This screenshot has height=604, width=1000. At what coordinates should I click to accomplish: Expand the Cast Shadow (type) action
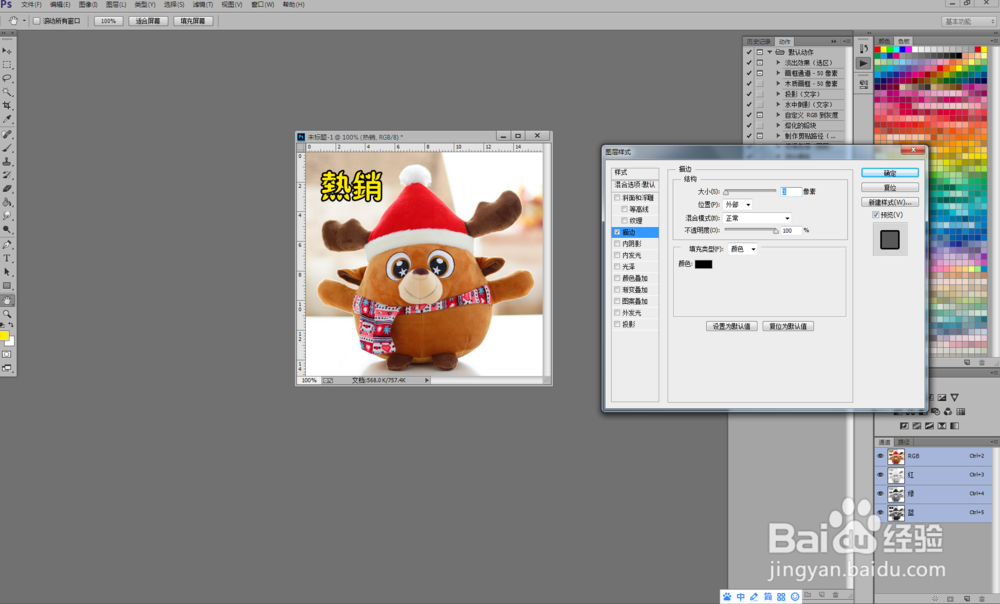pyautogui.click(x=778, y=94)
